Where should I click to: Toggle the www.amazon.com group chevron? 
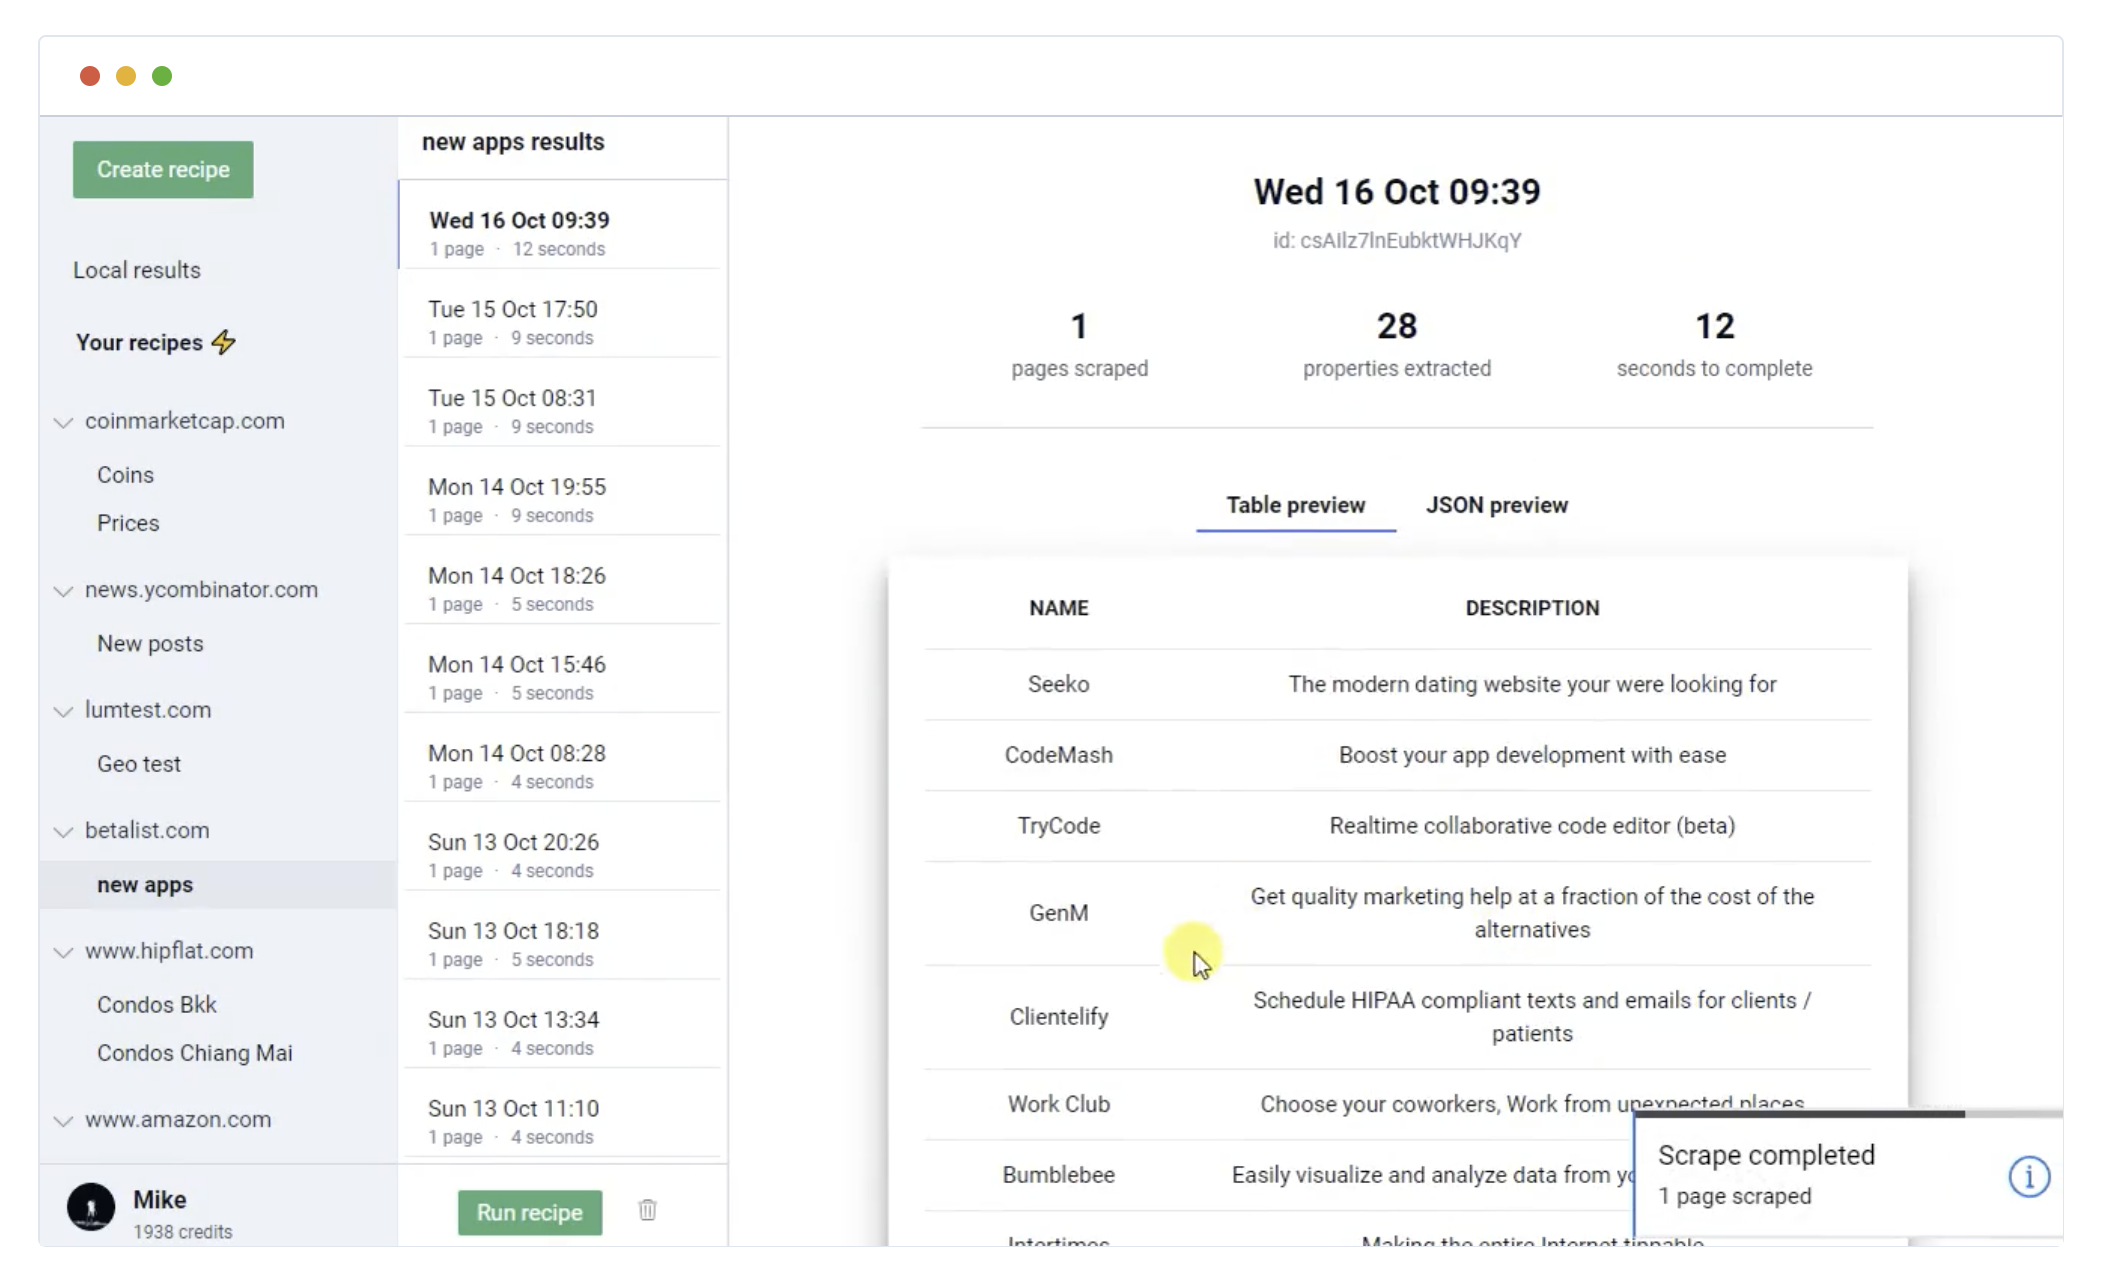63,1121
